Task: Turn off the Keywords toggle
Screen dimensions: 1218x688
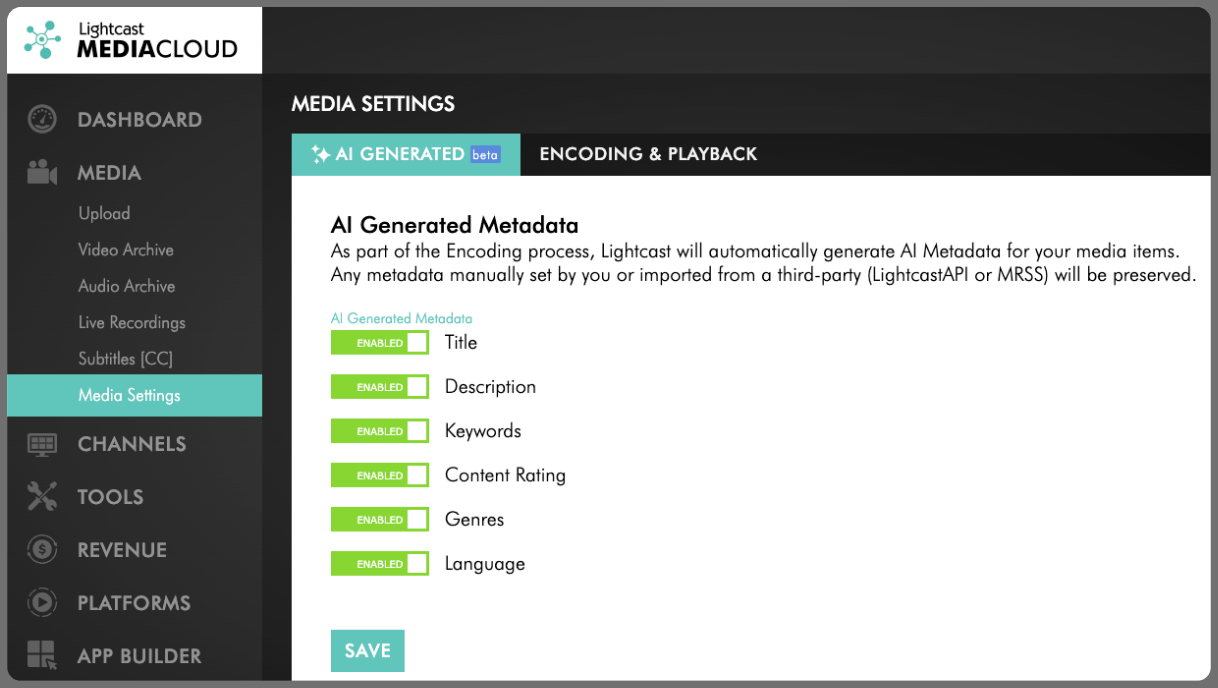Action: [x=380, y=431]
